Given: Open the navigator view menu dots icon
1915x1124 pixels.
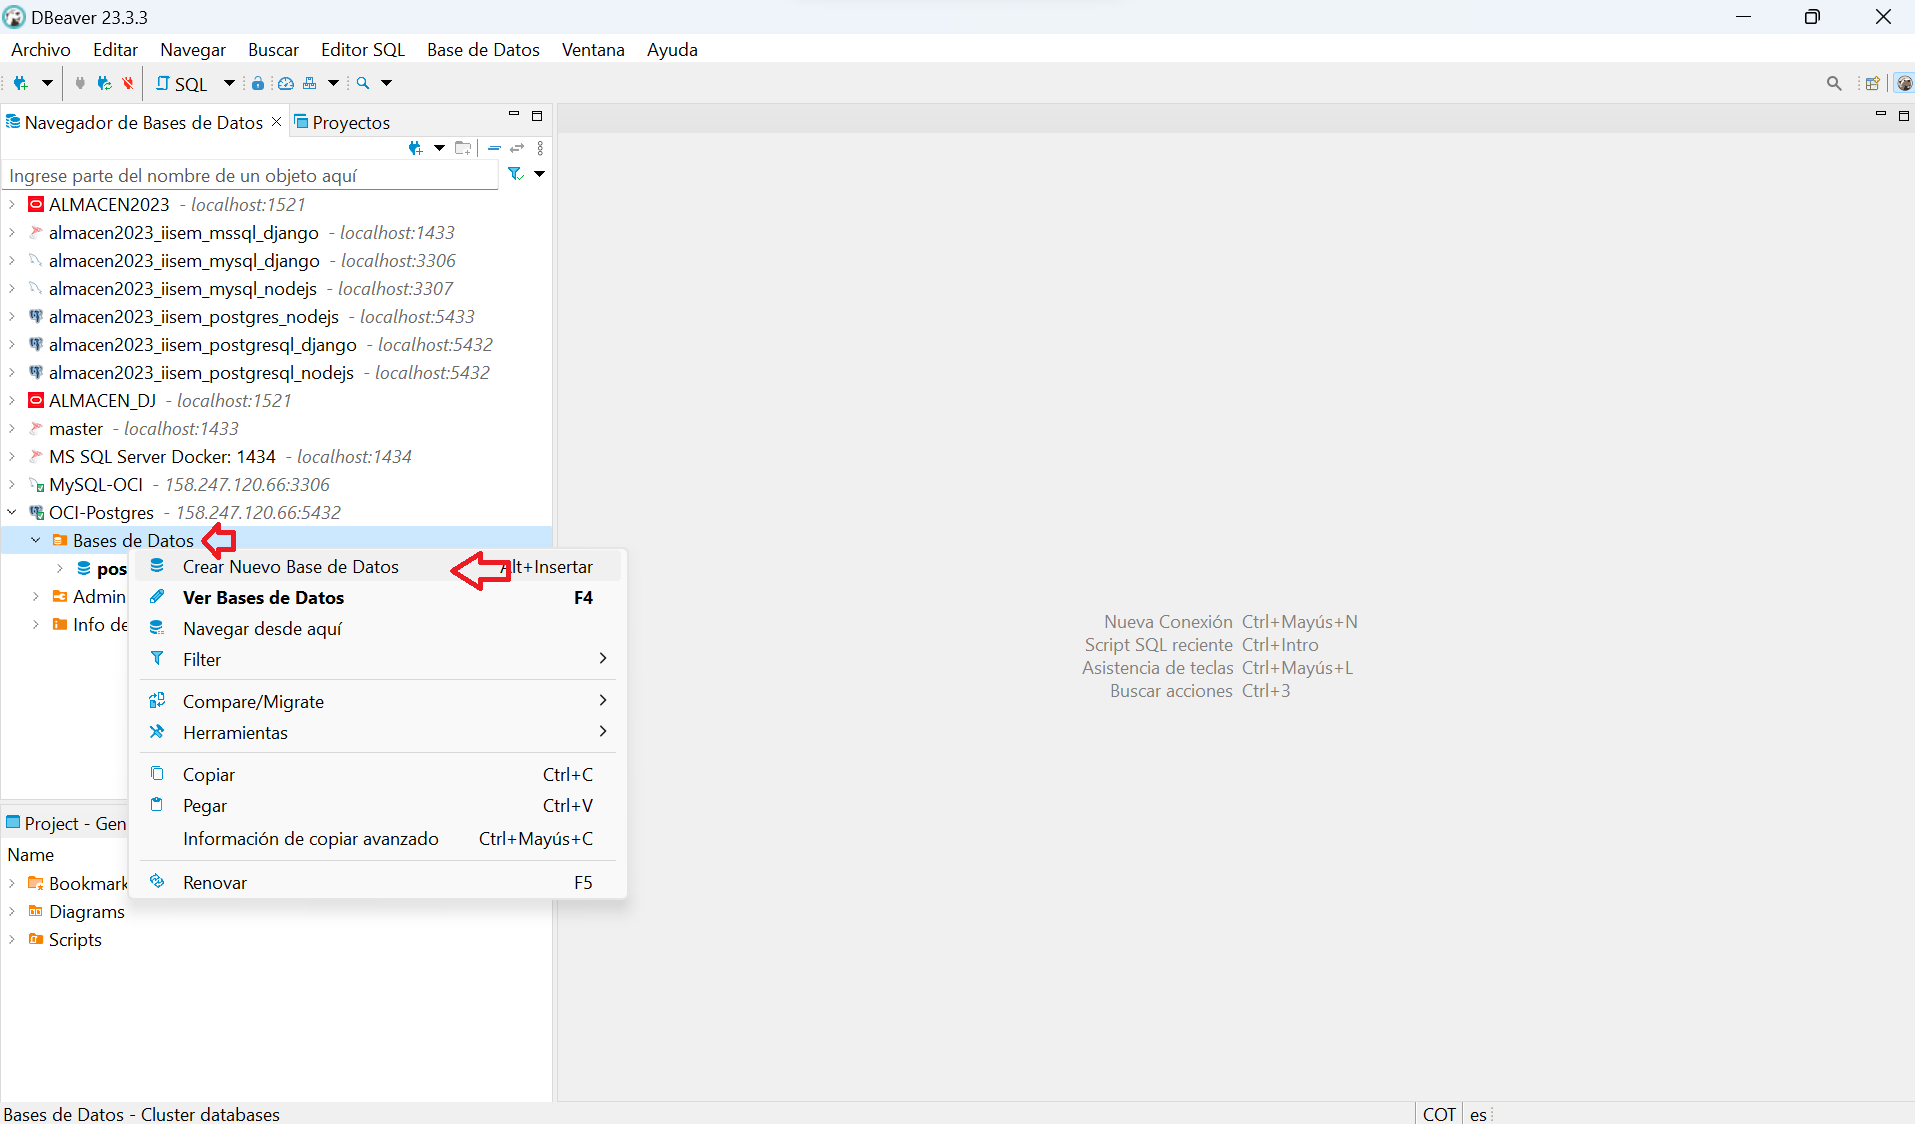Looking at the screenshot, I should (540, 148).
